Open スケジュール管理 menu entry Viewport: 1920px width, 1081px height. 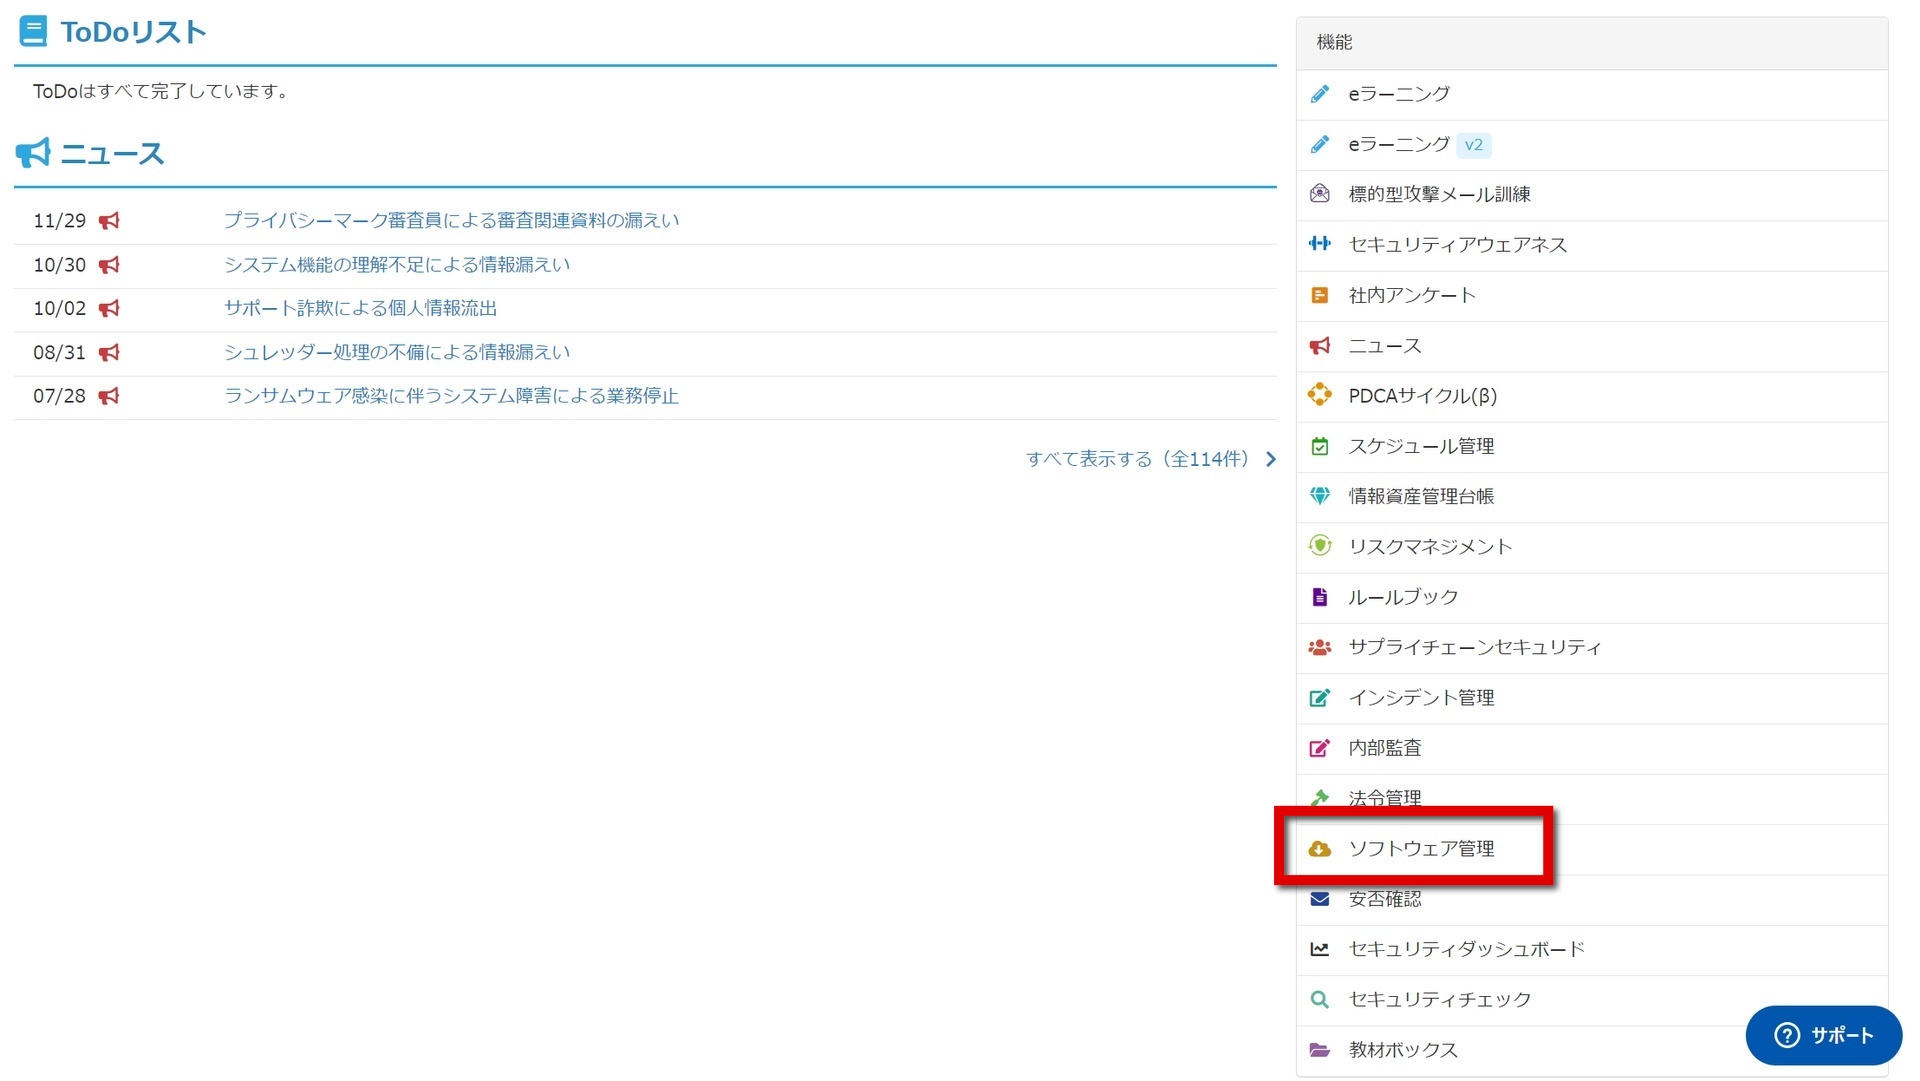(x=1592, y=447)
